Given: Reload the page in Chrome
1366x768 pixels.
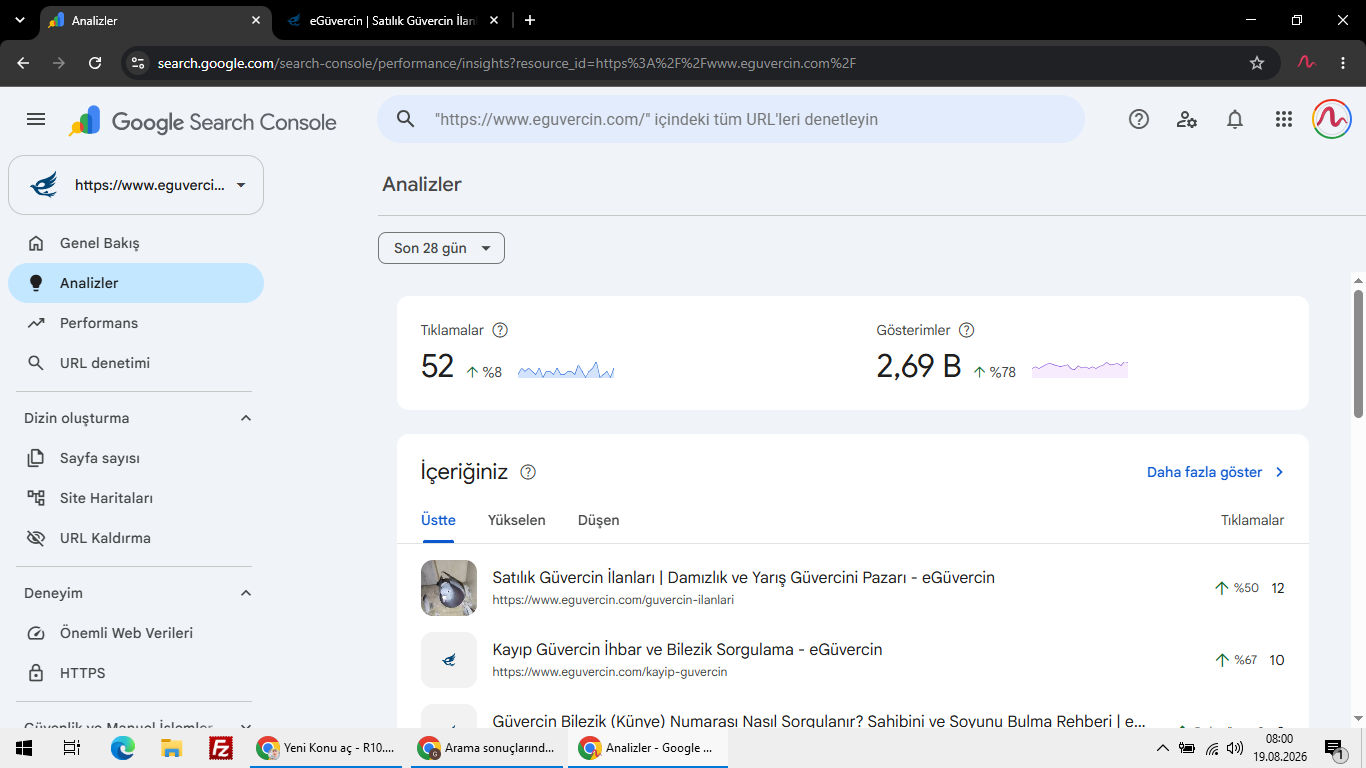Looking at the screenshot, I should 95,63.
